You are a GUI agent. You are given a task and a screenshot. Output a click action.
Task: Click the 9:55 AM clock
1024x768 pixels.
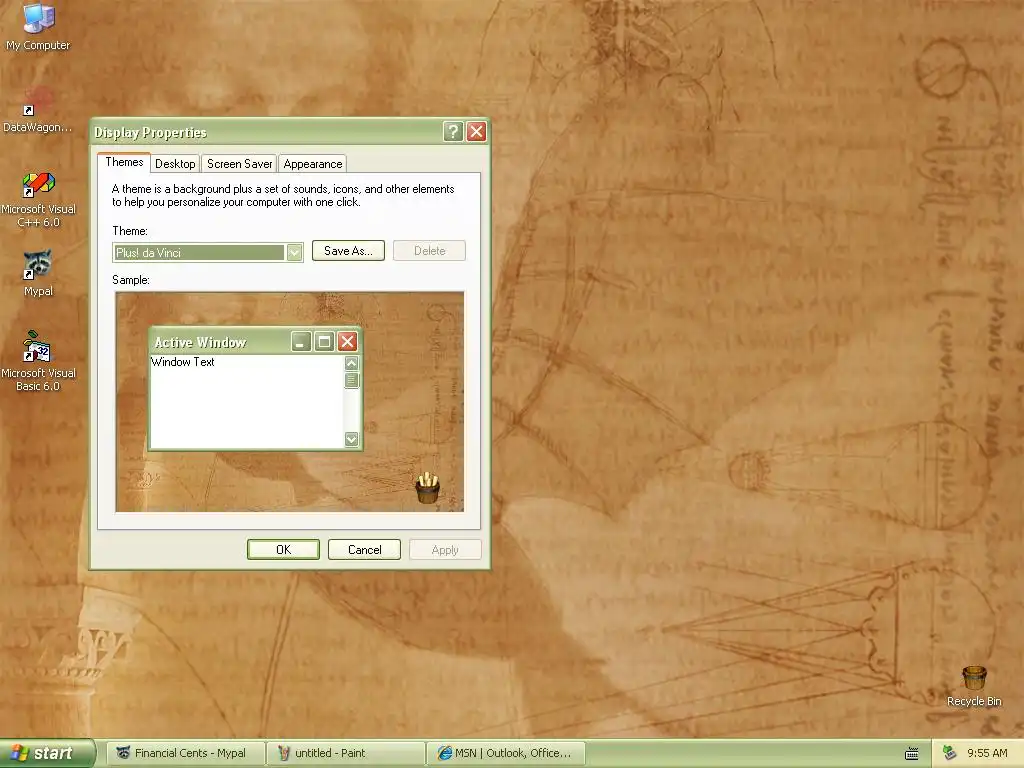987,753
